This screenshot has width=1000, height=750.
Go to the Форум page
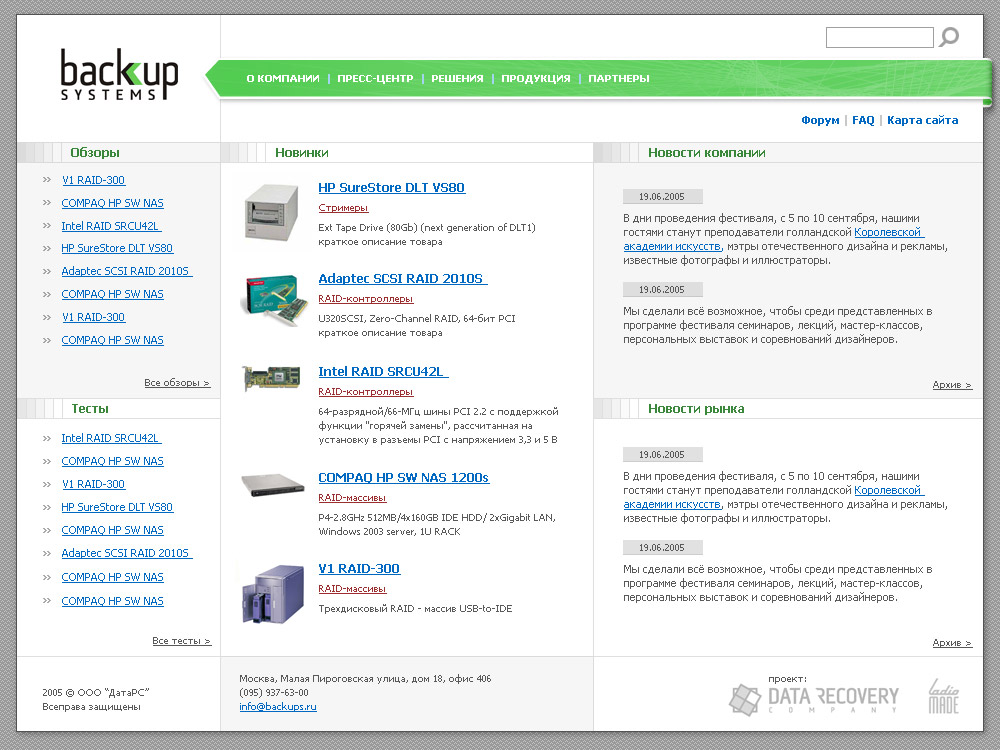coord(820,120)
